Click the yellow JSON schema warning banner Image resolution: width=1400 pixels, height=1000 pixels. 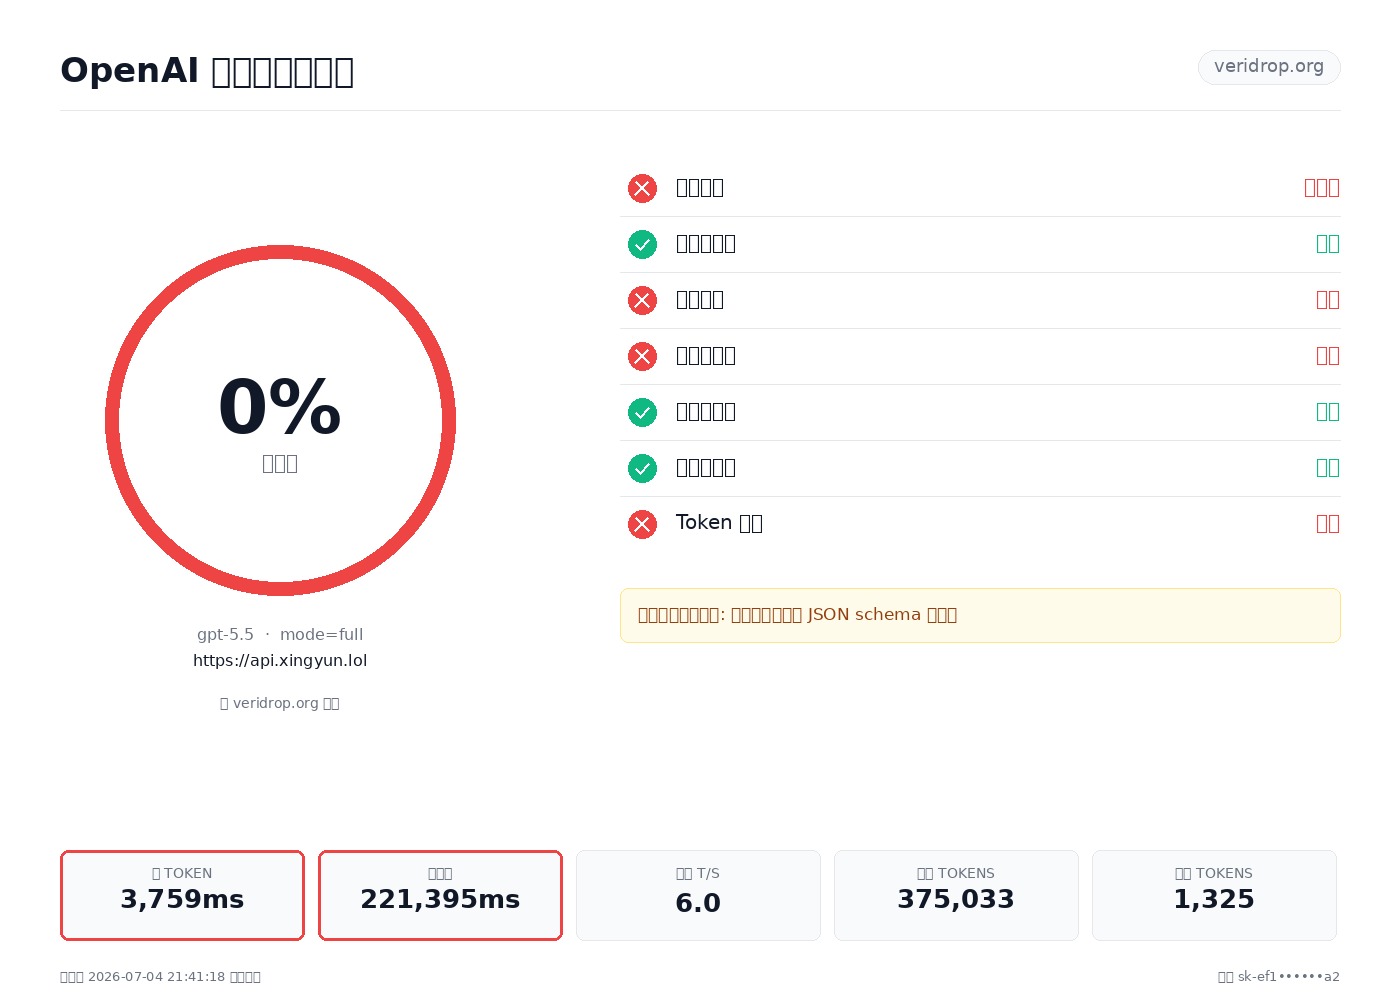(980, 615)
